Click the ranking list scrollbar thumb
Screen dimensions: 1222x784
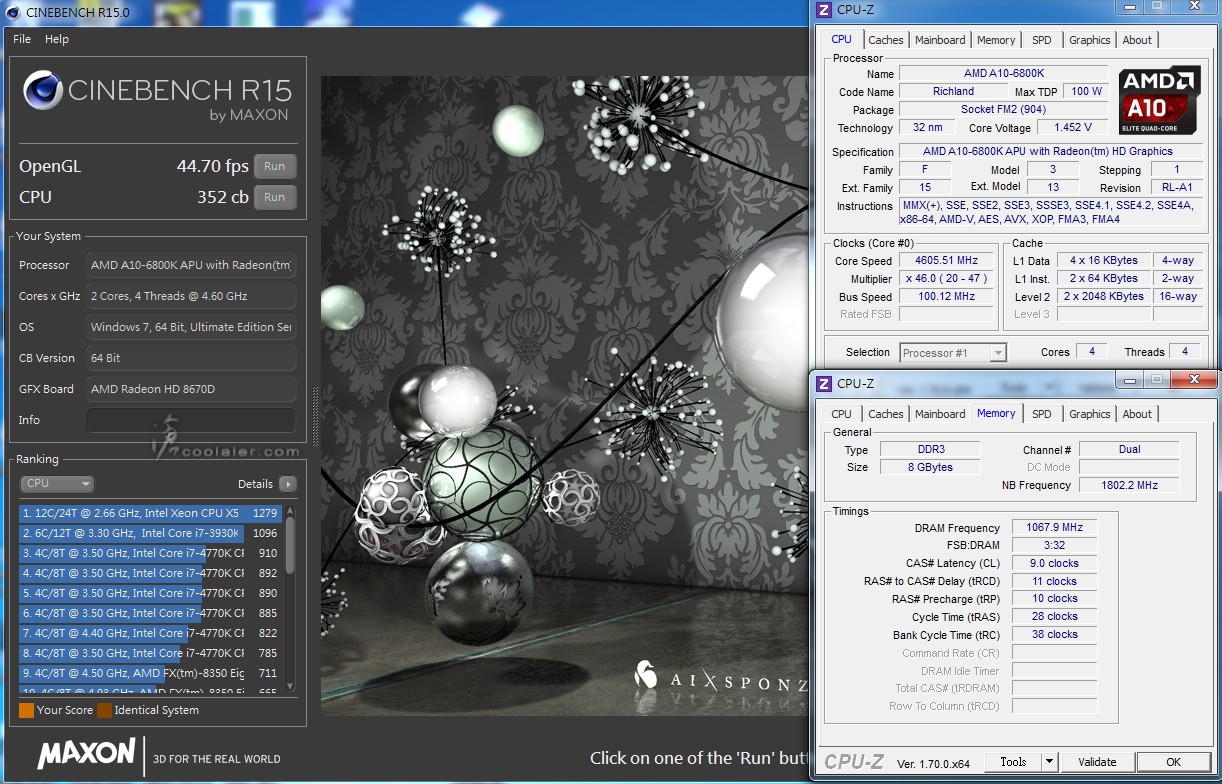(x=290, y=545)
